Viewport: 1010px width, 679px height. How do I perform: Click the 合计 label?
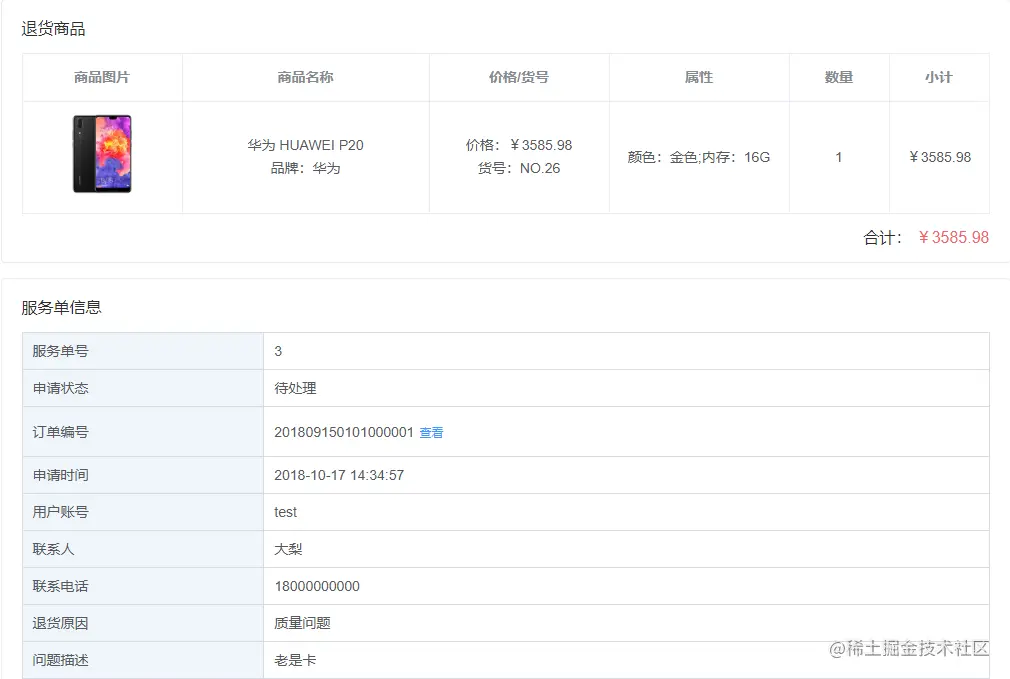click(x=882, y=238)
